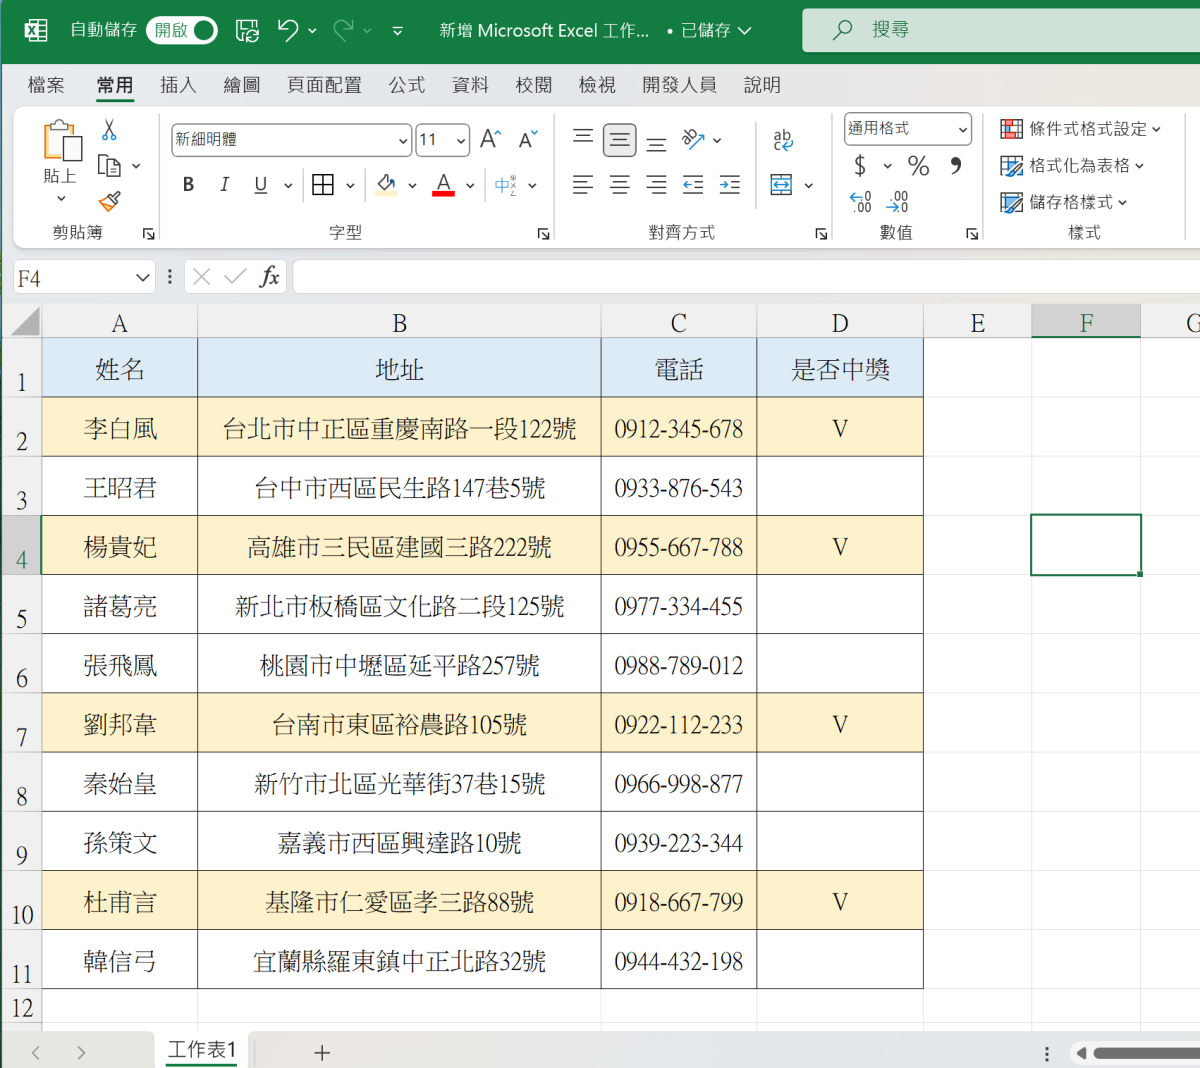Screen dimensions: 1200x1068
Task: Apply the percent style format
Action: coord(918,166)
